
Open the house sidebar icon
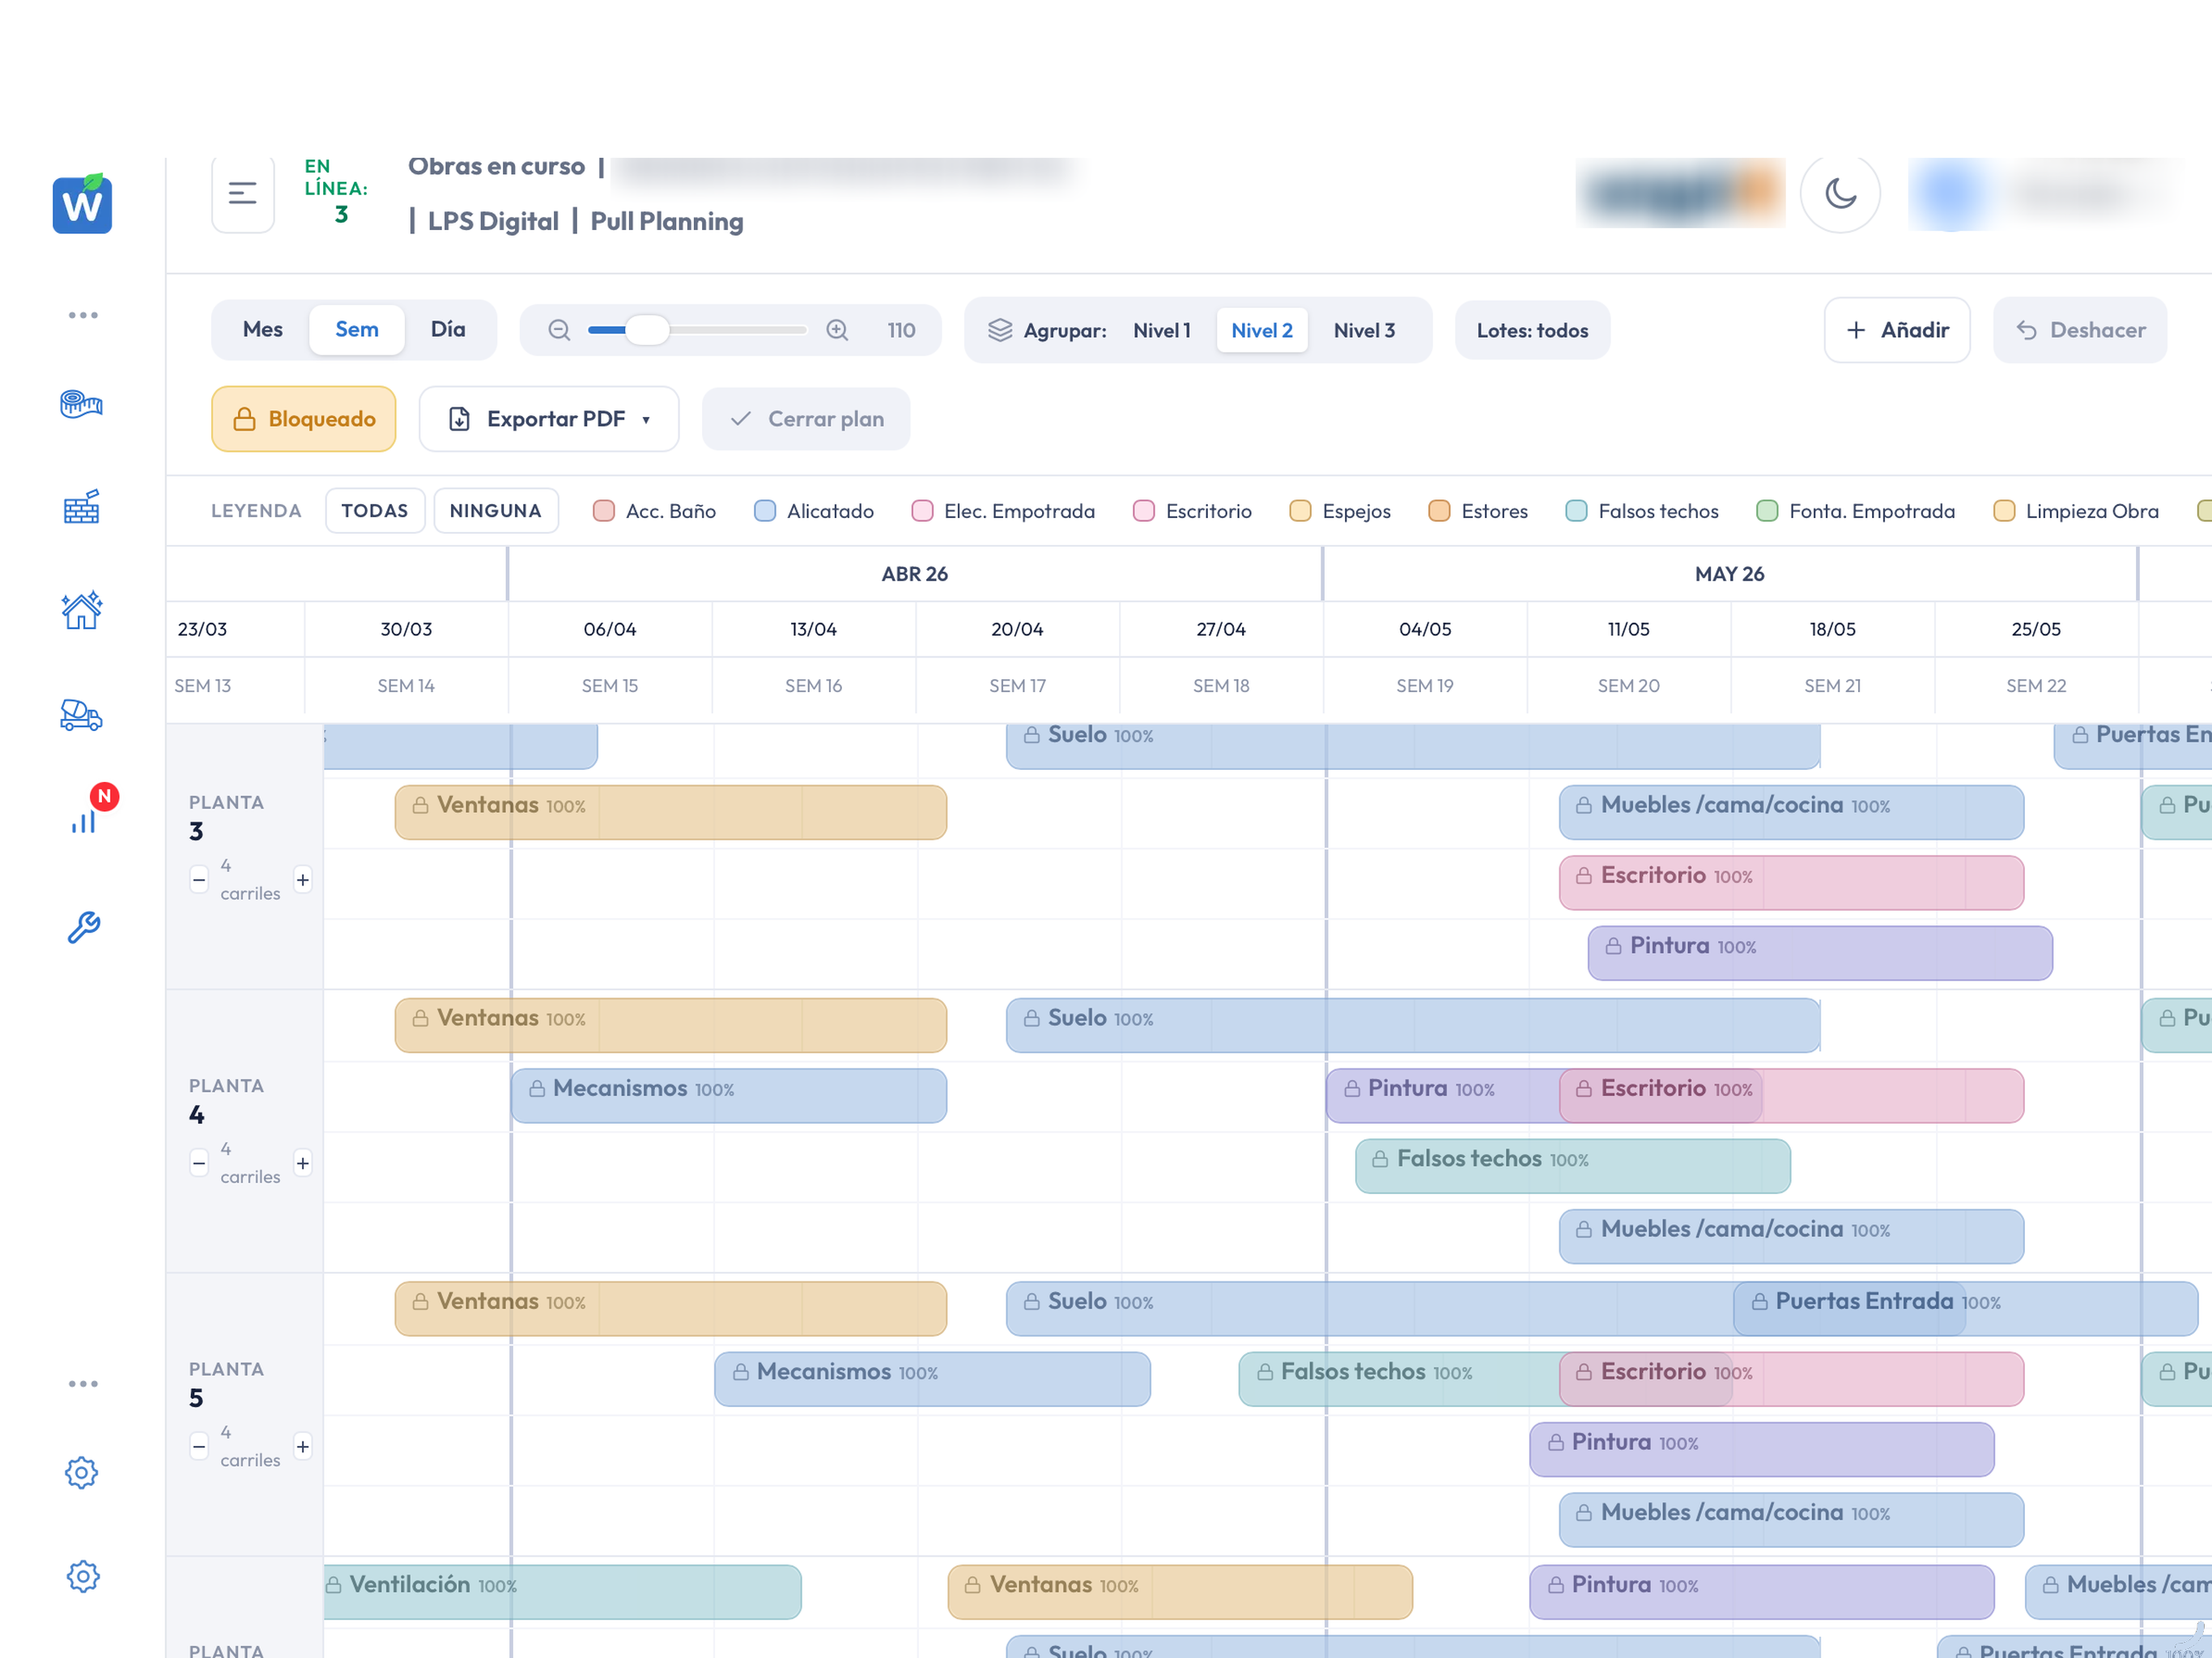point(82,610)
